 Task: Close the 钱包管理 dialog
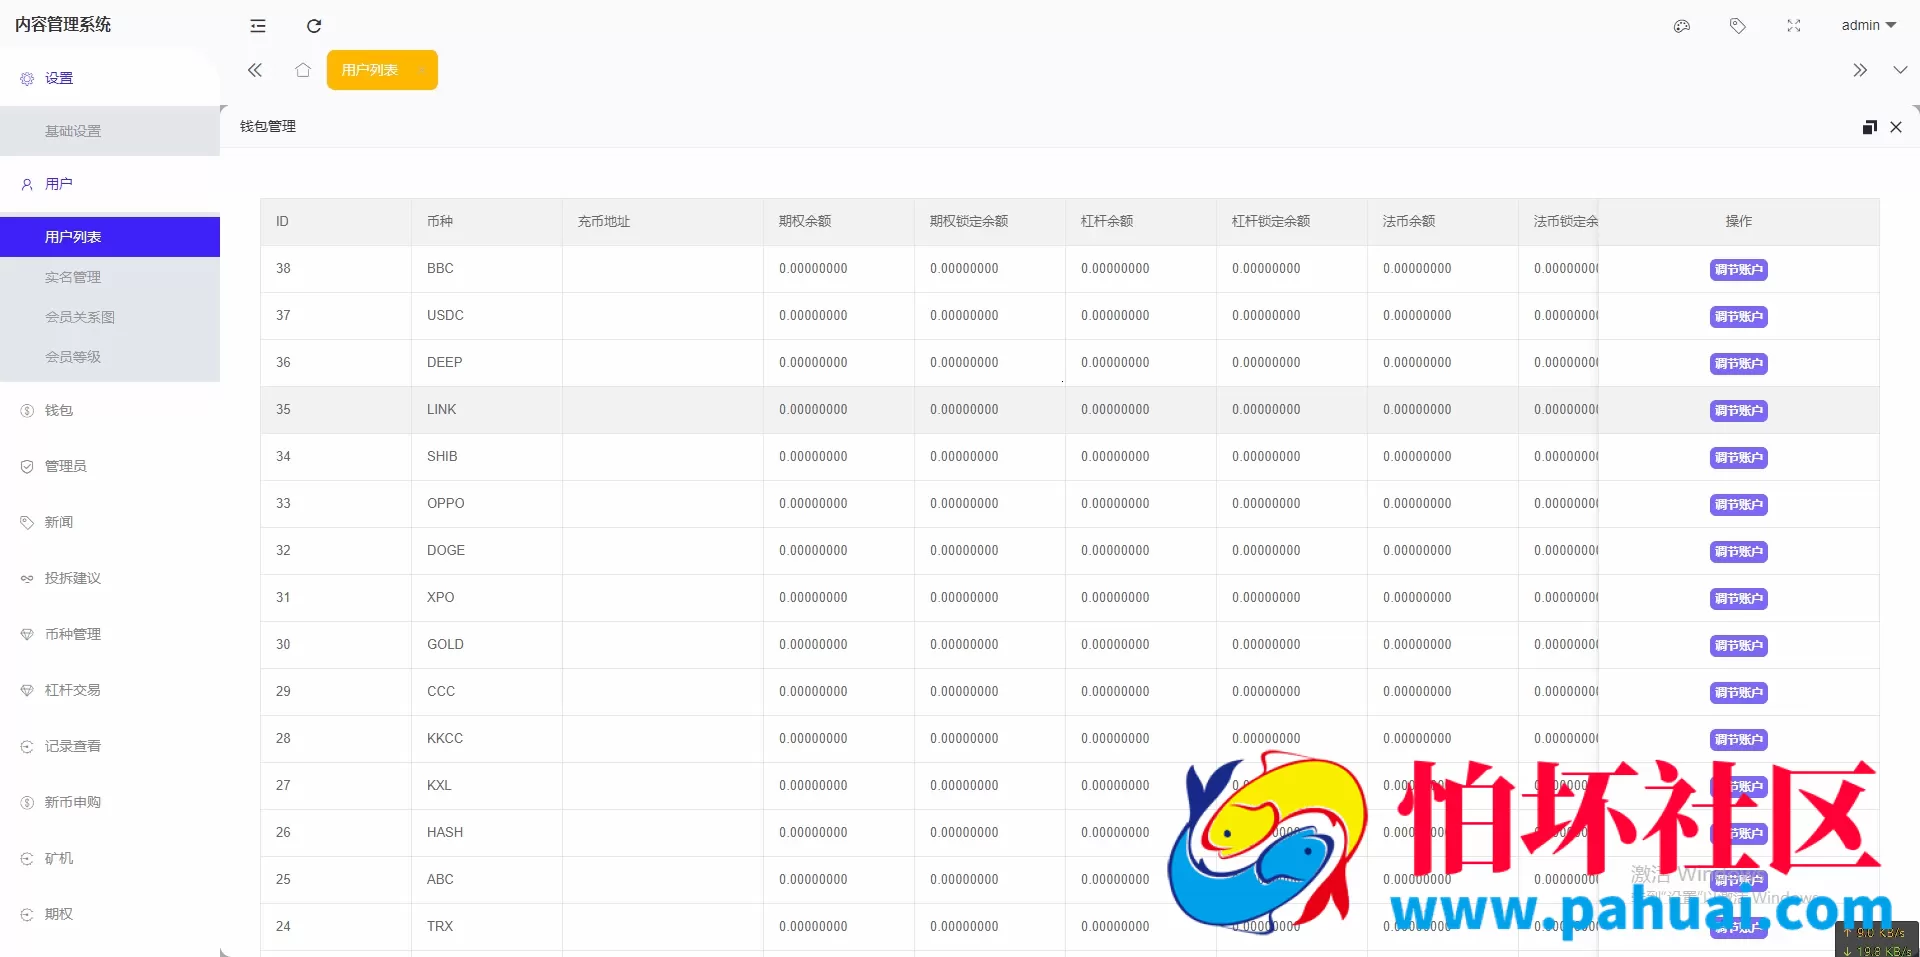1896,127
